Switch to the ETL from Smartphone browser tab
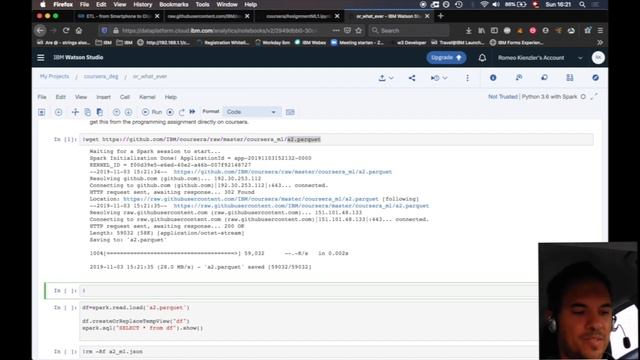This screenshot has height=360, width=640. pos(118,16)
